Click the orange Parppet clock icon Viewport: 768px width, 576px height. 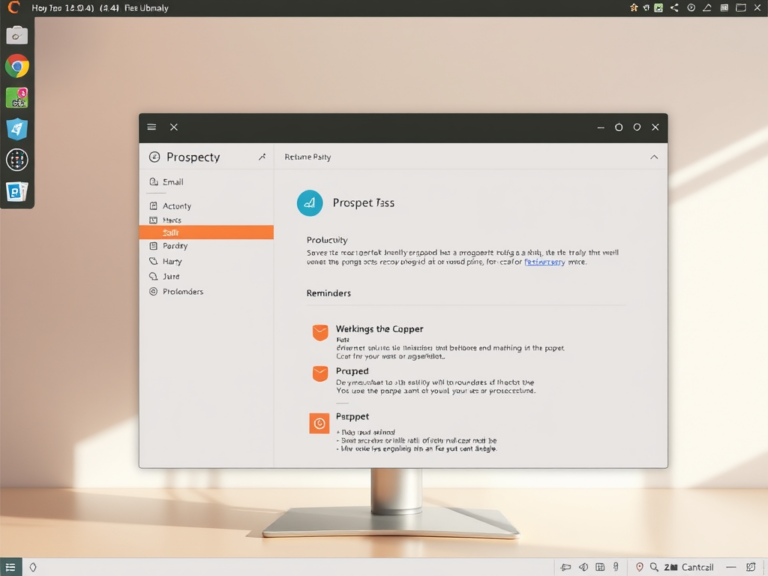tap(320, 423)
